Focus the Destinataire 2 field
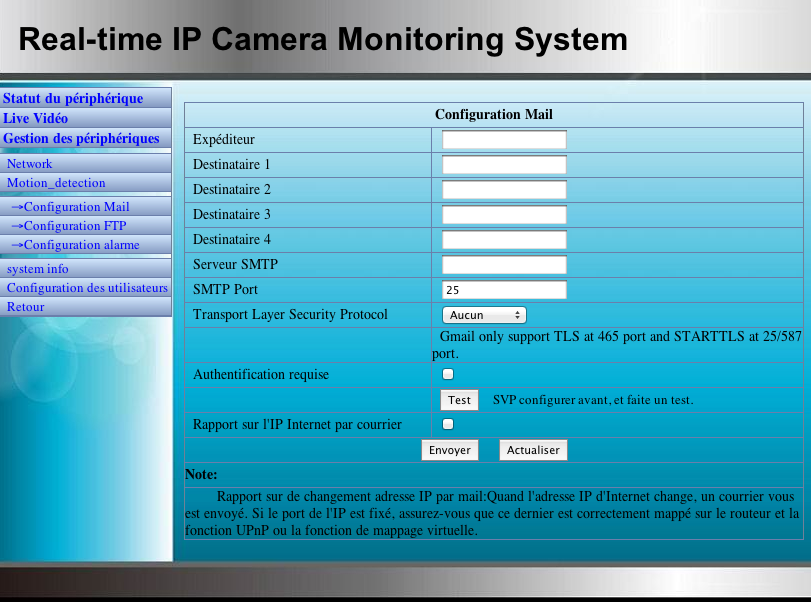This screenshot has height=602, width=811. (x=504, y=190)
